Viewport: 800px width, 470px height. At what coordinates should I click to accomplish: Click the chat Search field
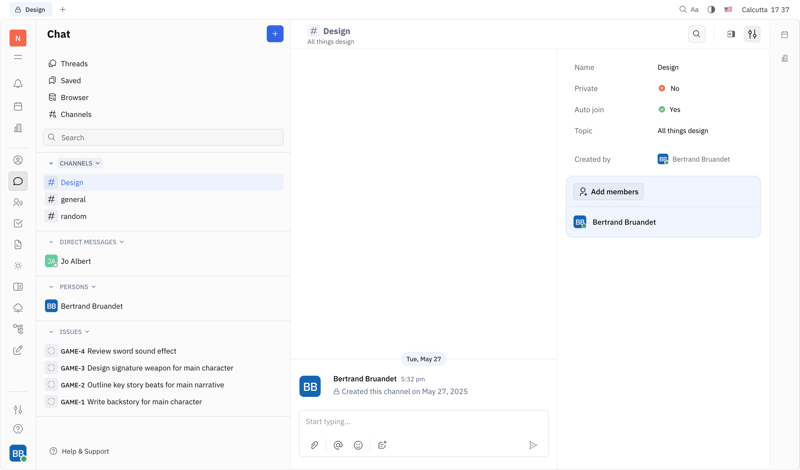coord(163,137)
